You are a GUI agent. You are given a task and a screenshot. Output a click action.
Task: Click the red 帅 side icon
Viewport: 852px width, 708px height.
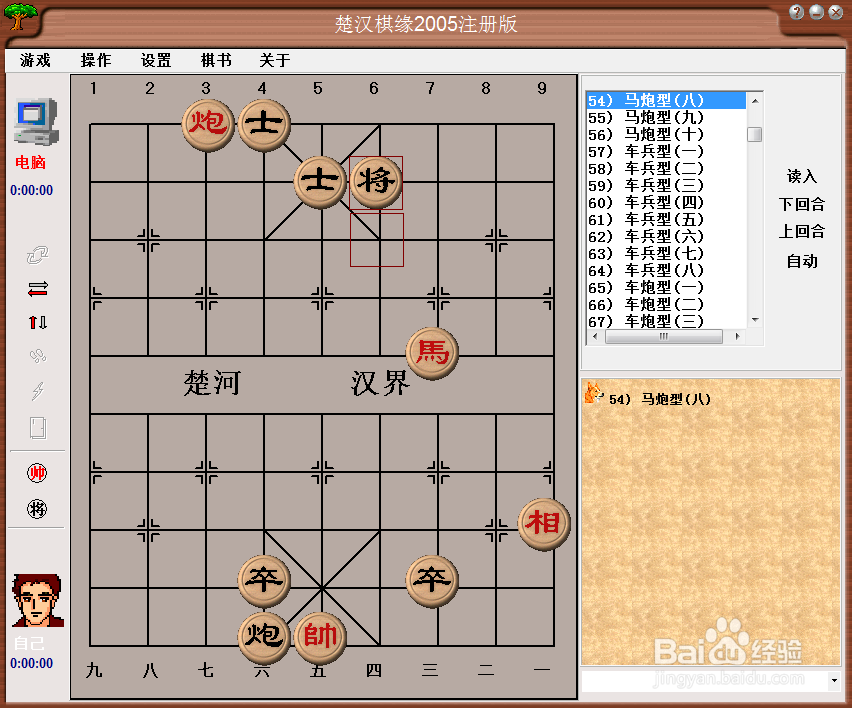click(x=37, y=473)
